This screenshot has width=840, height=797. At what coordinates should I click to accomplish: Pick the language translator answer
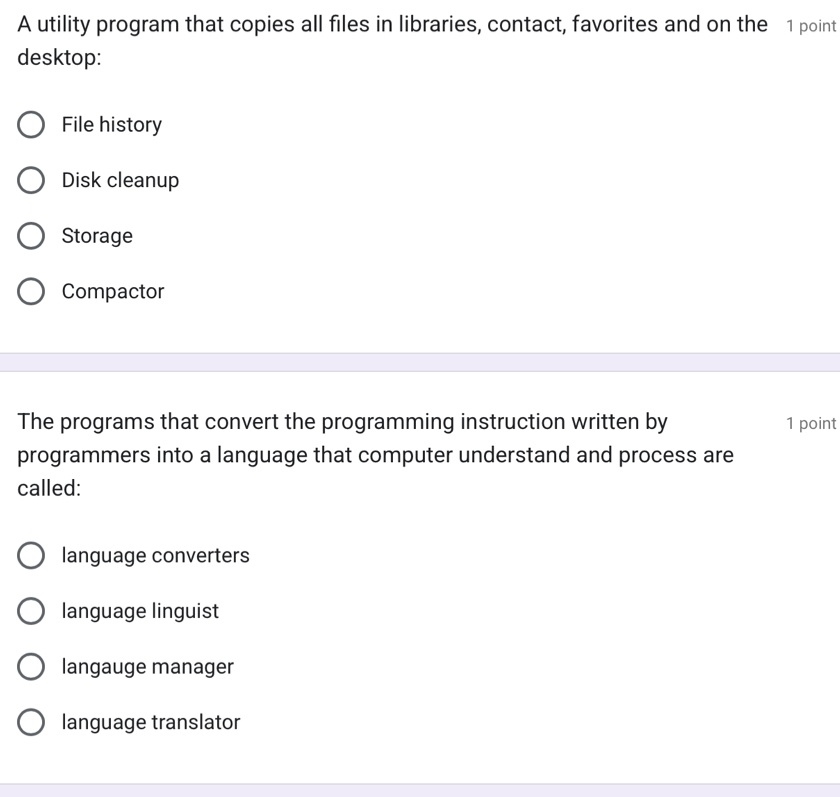30,722
